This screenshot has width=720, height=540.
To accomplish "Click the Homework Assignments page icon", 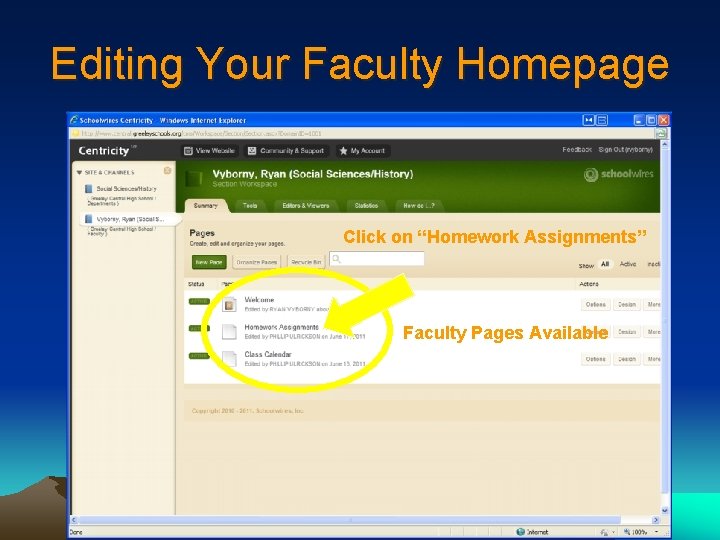I will coord(229,332).
